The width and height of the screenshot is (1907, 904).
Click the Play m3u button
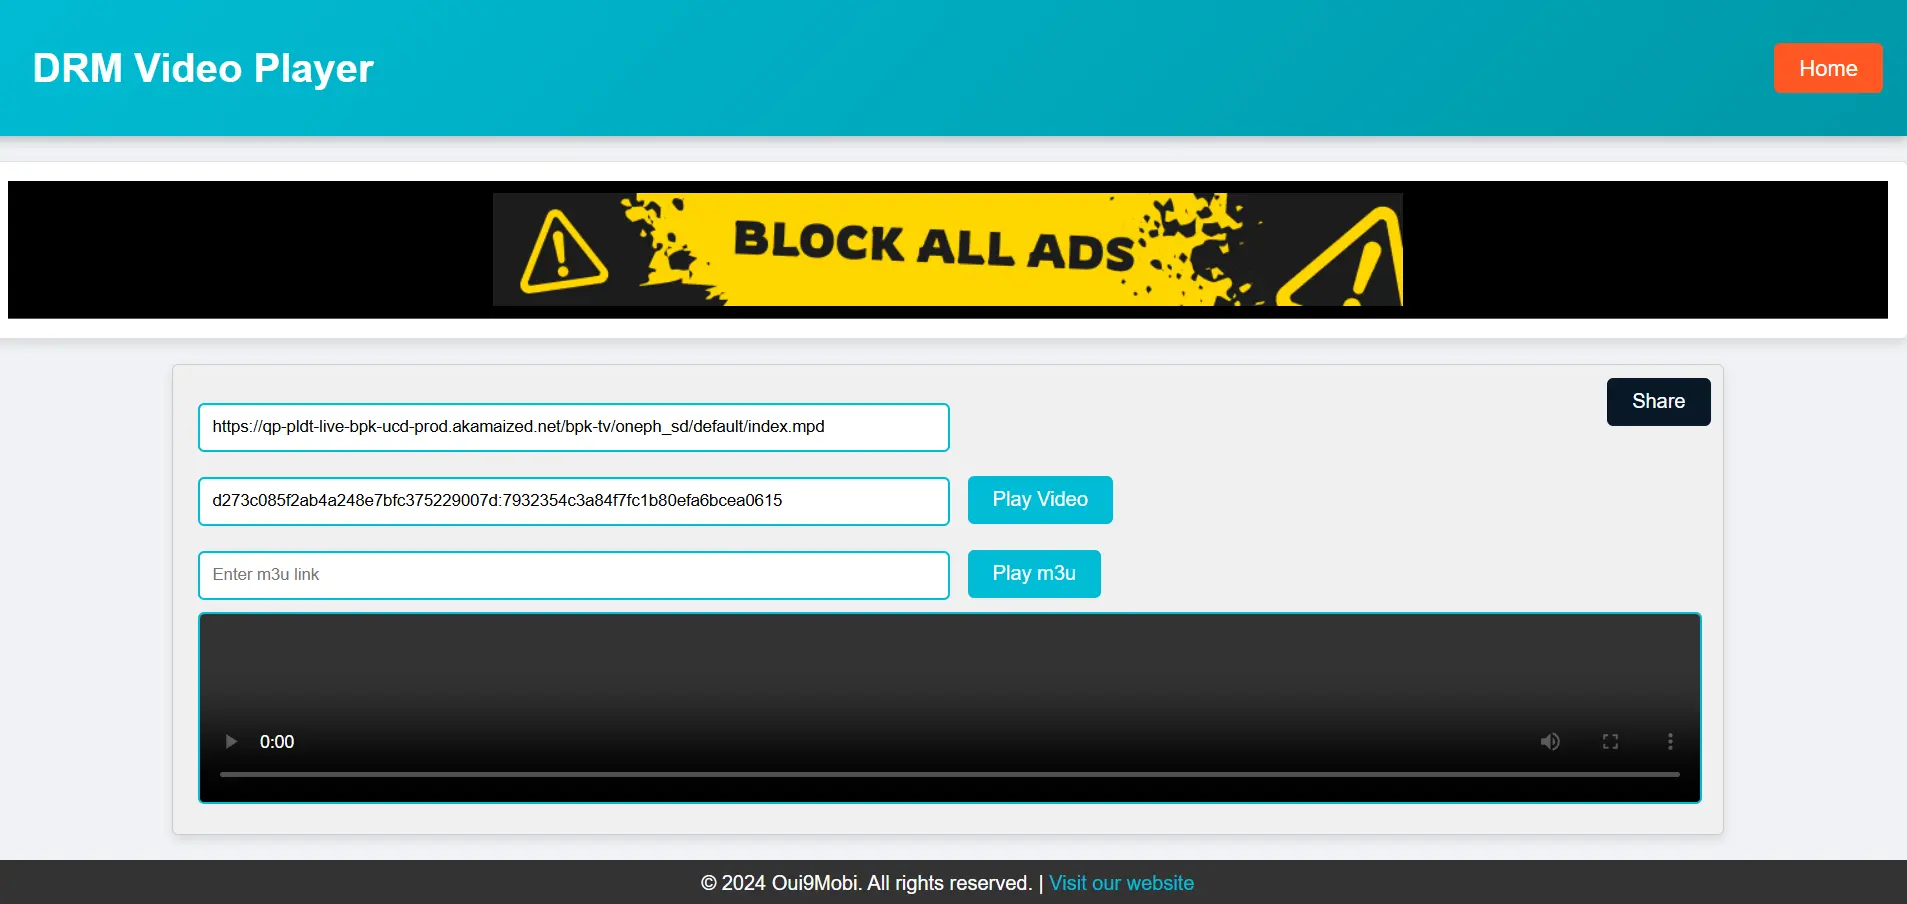(x=1034, y=574)
